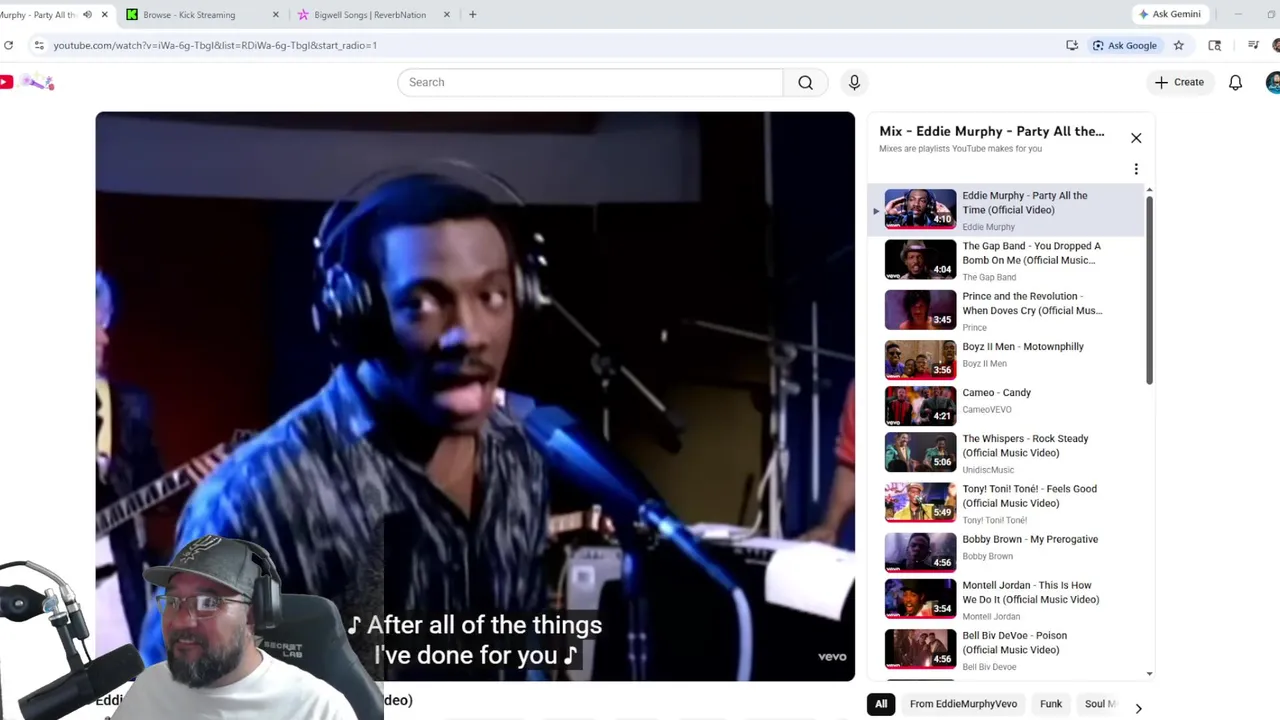This screenshot has width=1280, height=720.
Task: Open 'Motownphilly' video title link
Action: [1023, 346]
